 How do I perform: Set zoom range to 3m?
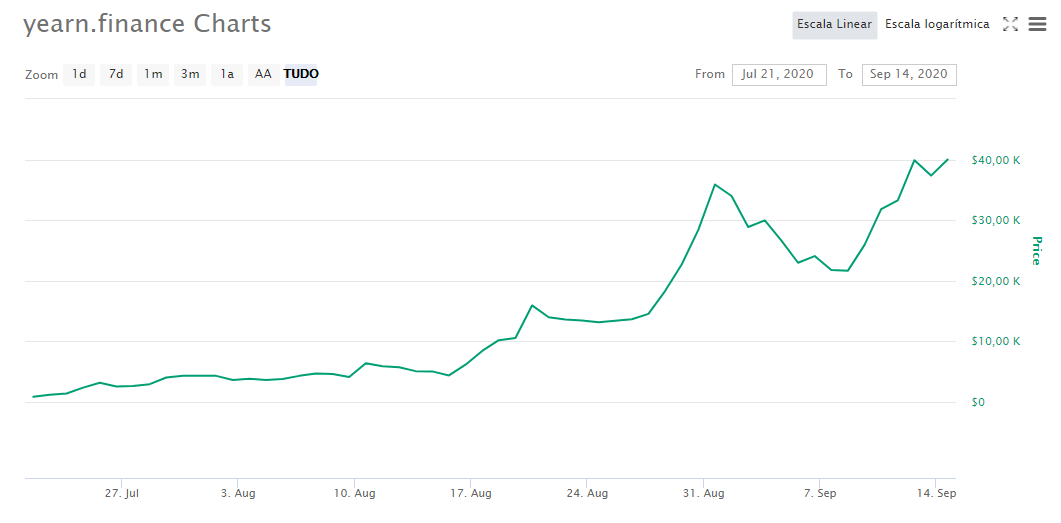coord(189,74)
